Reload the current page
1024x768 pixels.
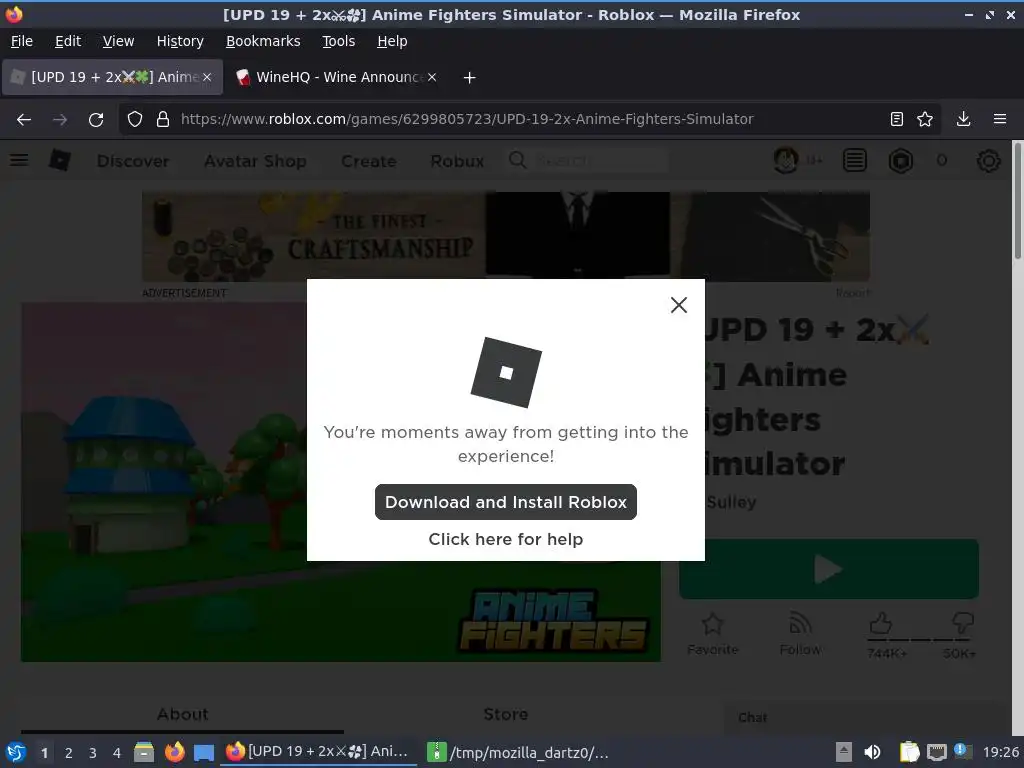pyautogui.click(x=96, y=120)
